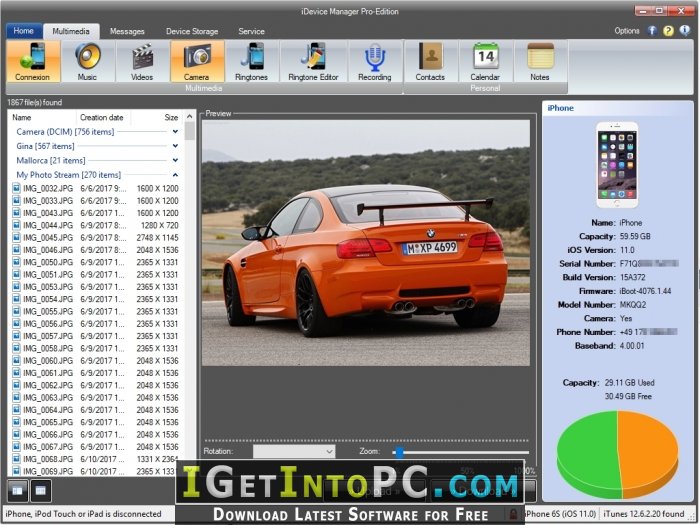700x525 pixels.
Task: Select file IMG_0057.JPG
Action: (96, 336)
